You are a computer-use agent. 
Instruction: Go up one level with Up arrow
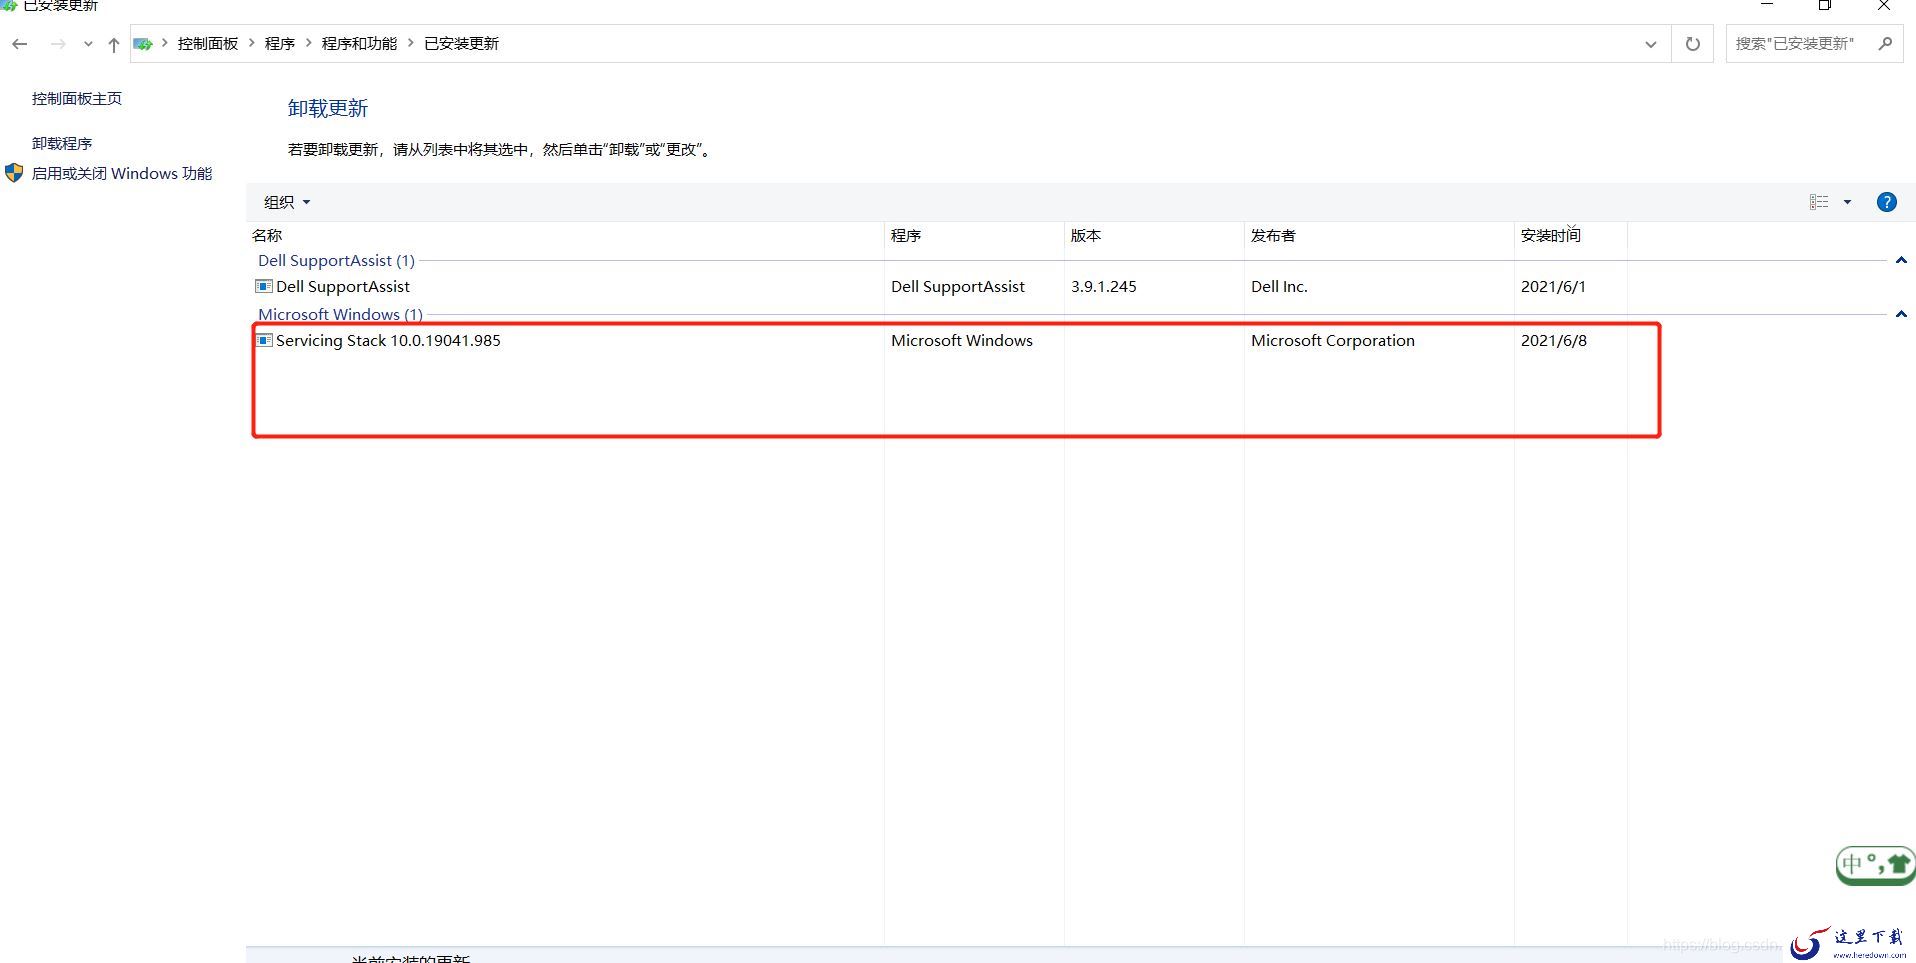tap(114, 44)
